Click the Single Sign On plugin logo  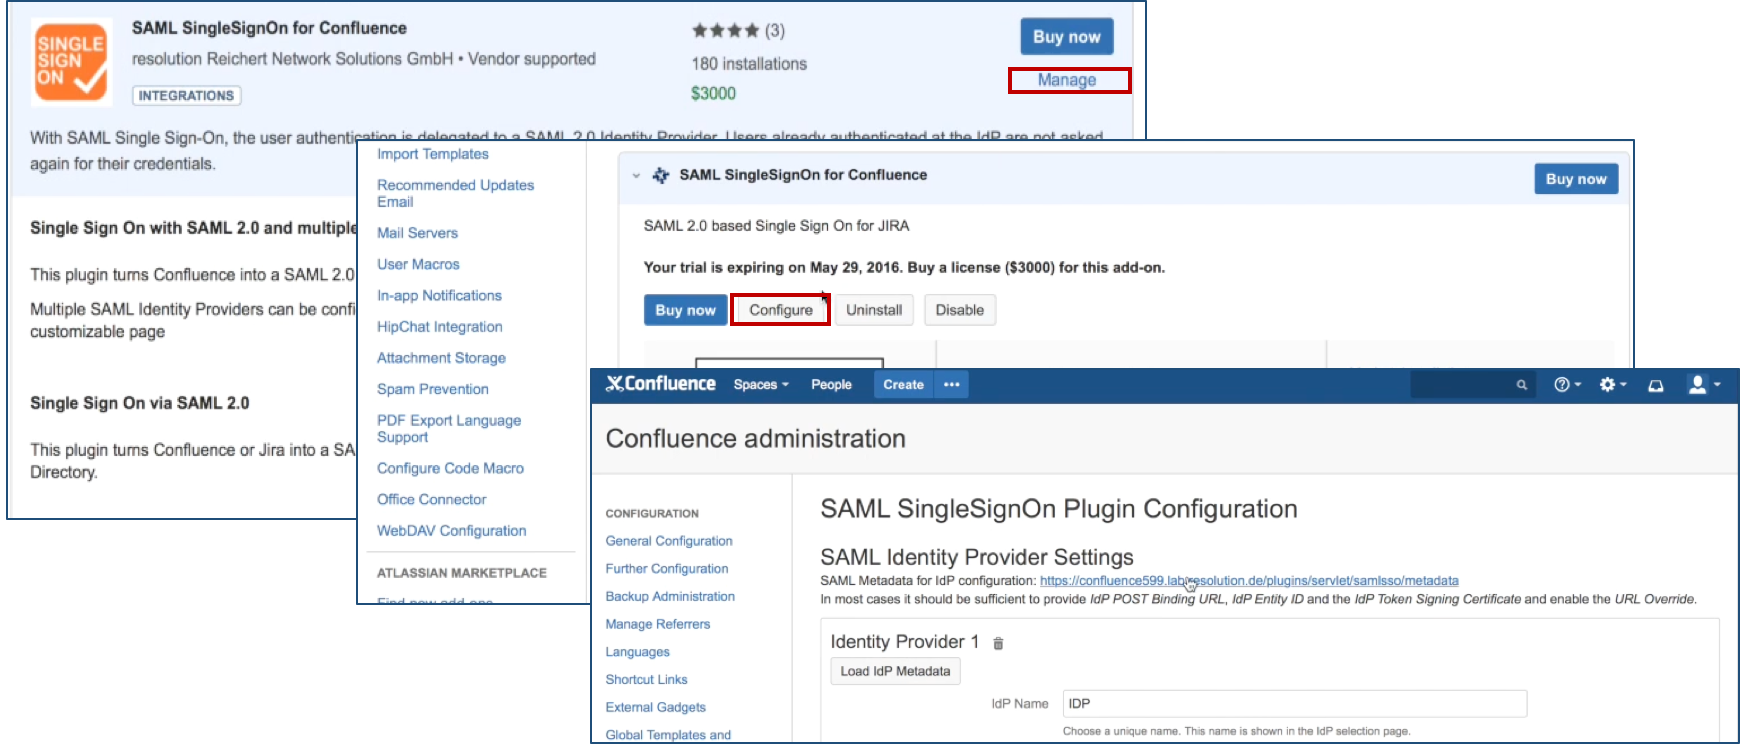tap(71, 61)
